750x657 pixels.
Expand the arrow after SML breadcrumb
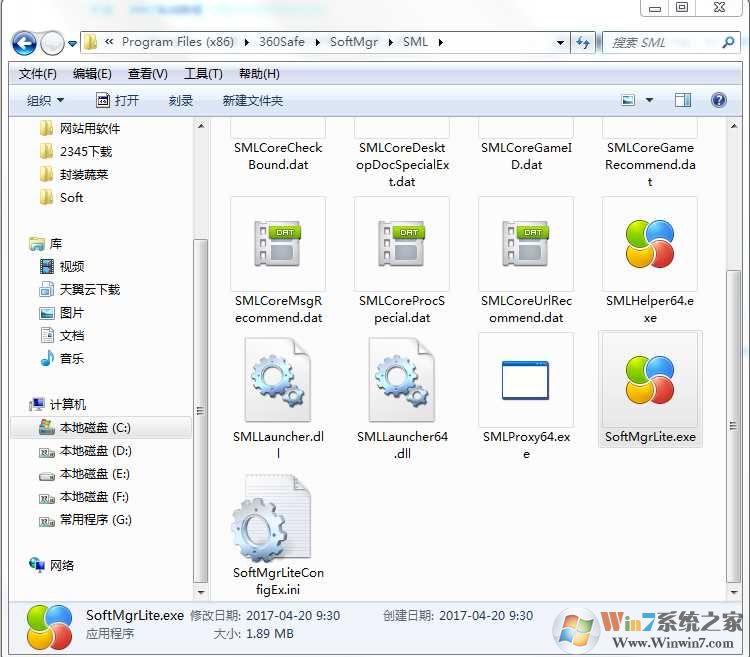pos(441,43)
